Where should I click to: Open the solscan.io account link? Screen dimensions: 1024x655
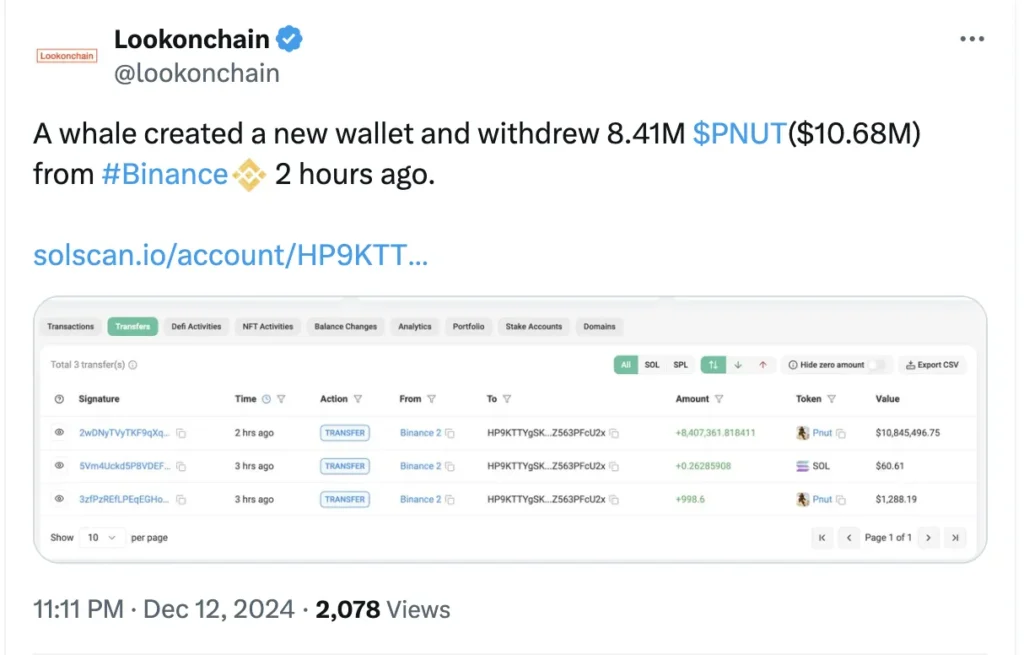tap(230, 255)
